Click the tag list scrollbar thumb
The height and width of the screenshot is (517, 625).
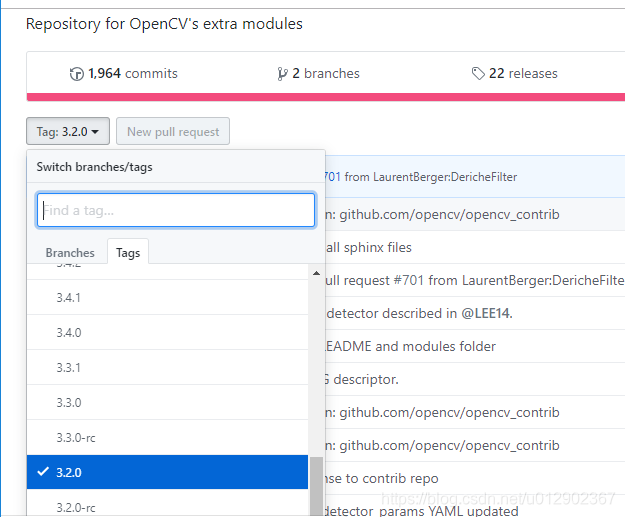pos(316,487)
